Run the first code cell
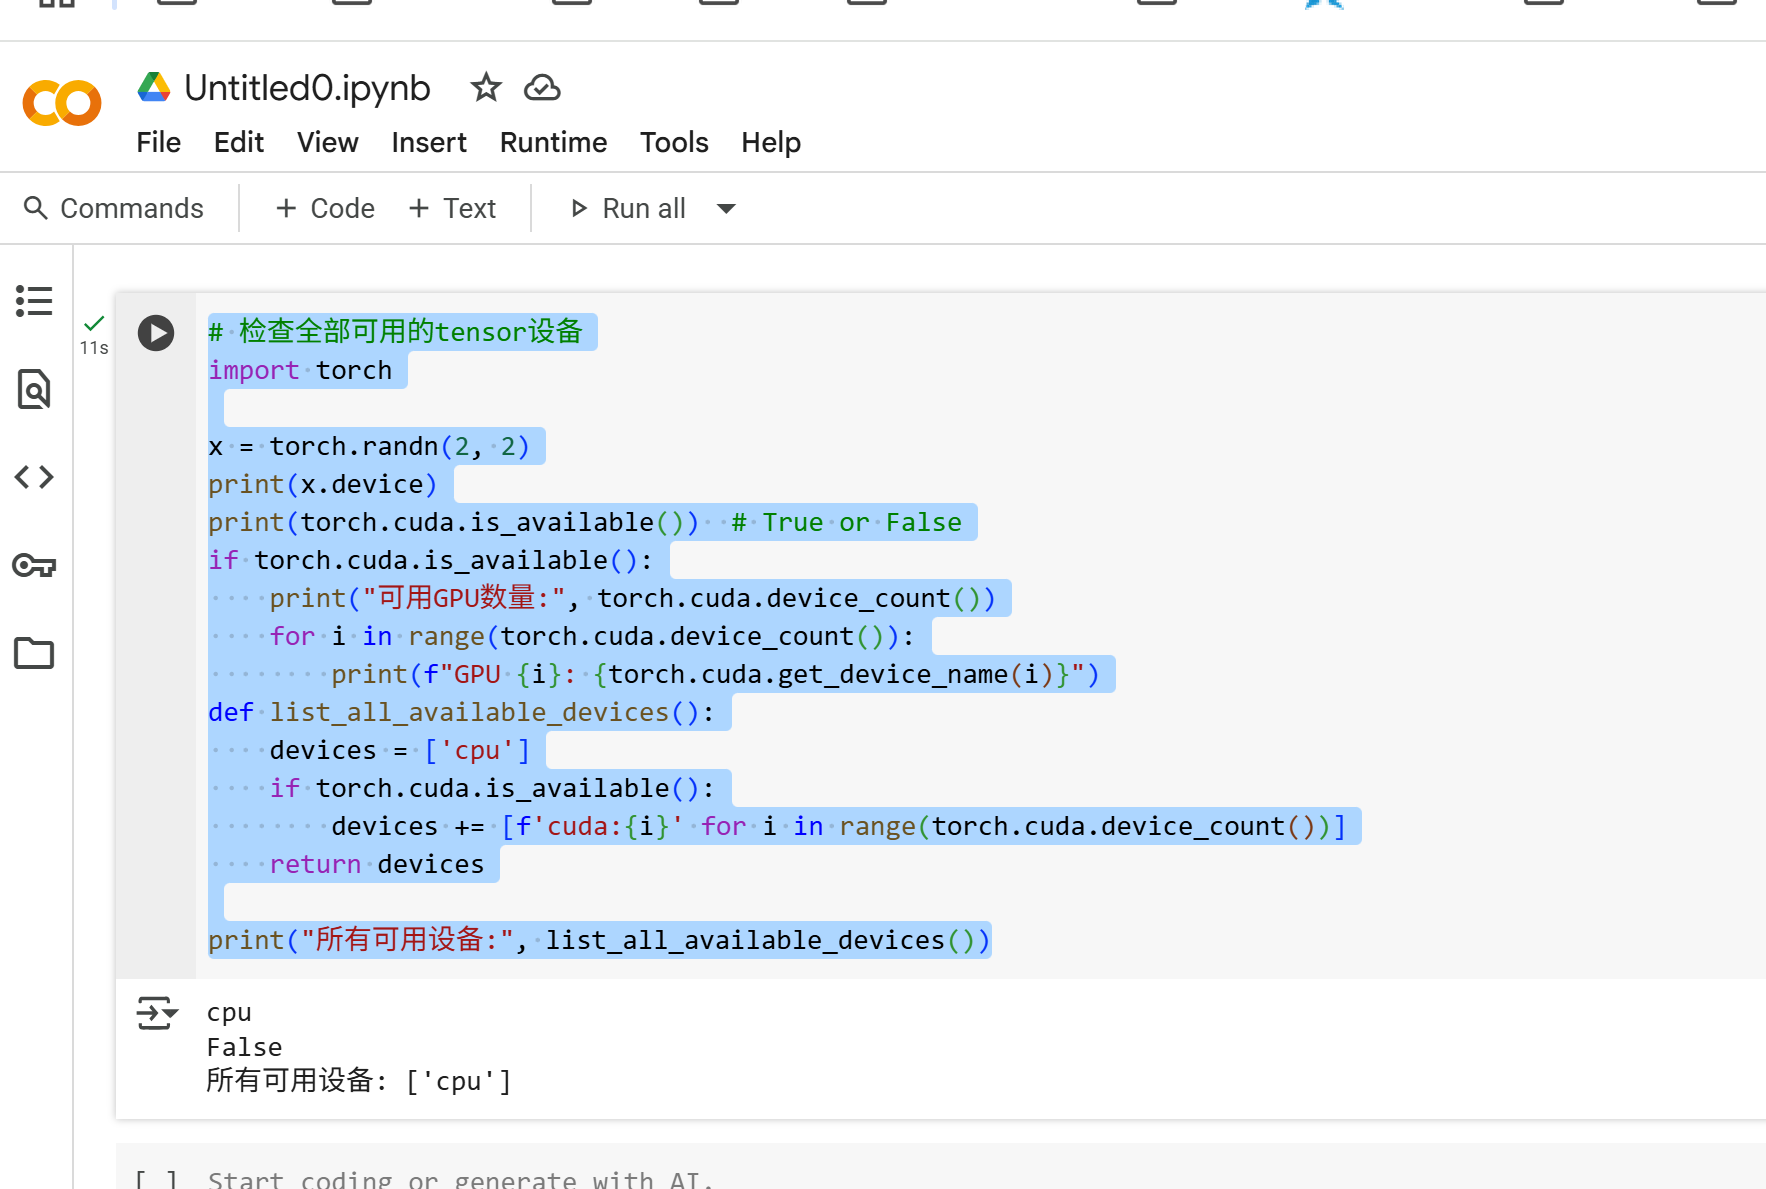 [156, 333]
